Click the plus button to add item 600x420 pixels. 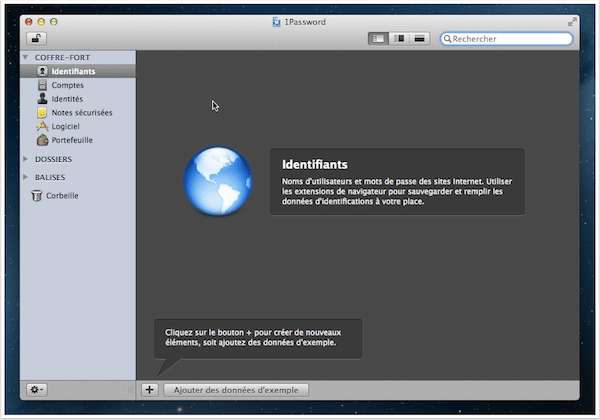click(150, 390)
